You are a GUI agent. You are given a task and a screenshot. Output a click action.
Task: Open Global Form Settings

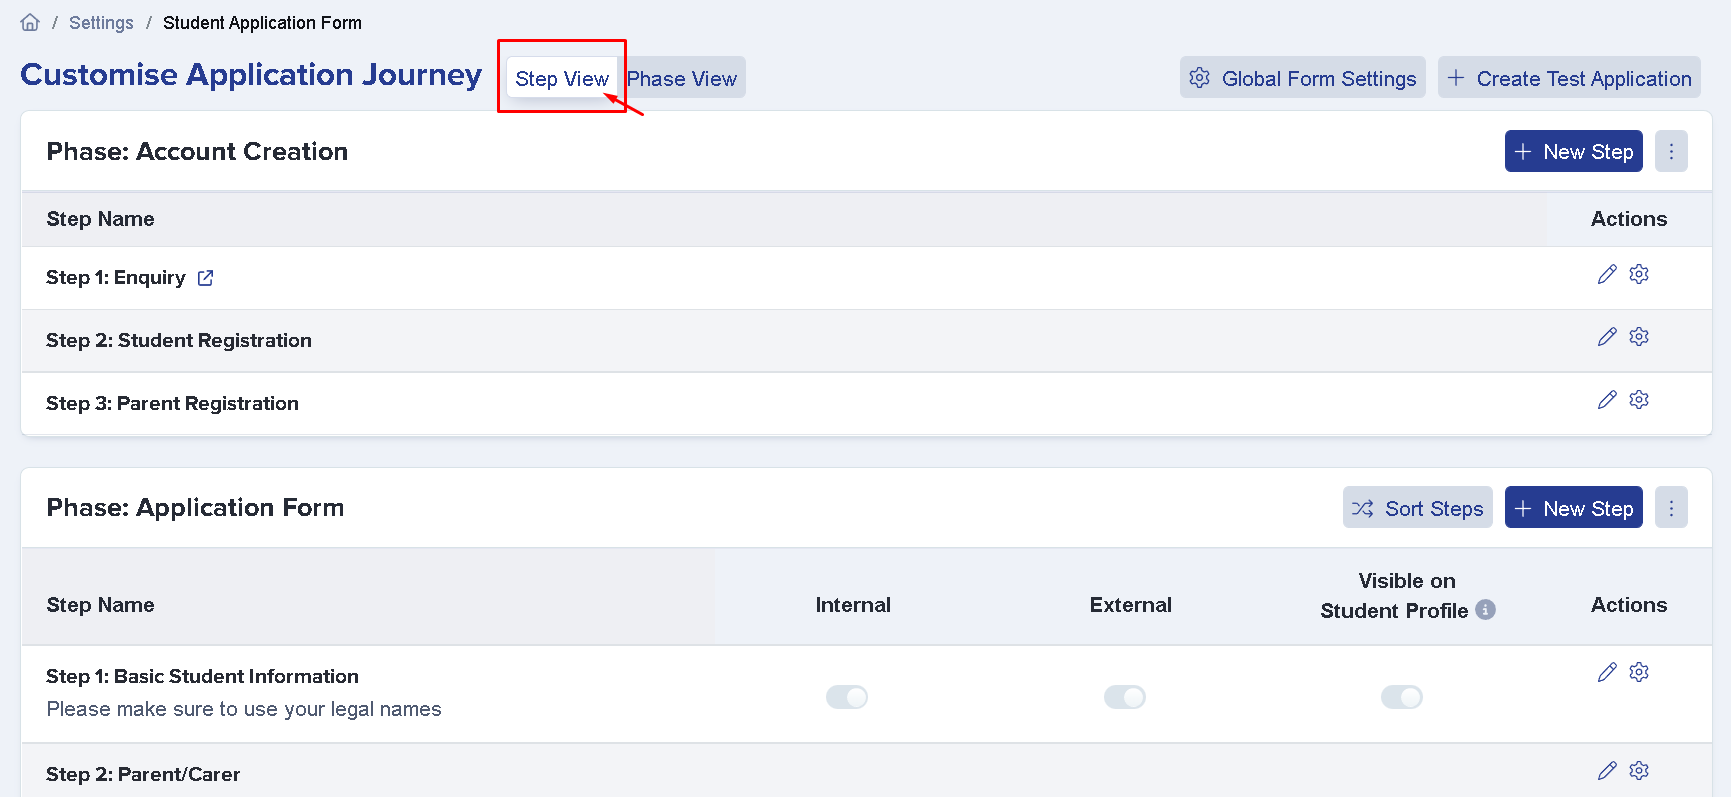1303,78
